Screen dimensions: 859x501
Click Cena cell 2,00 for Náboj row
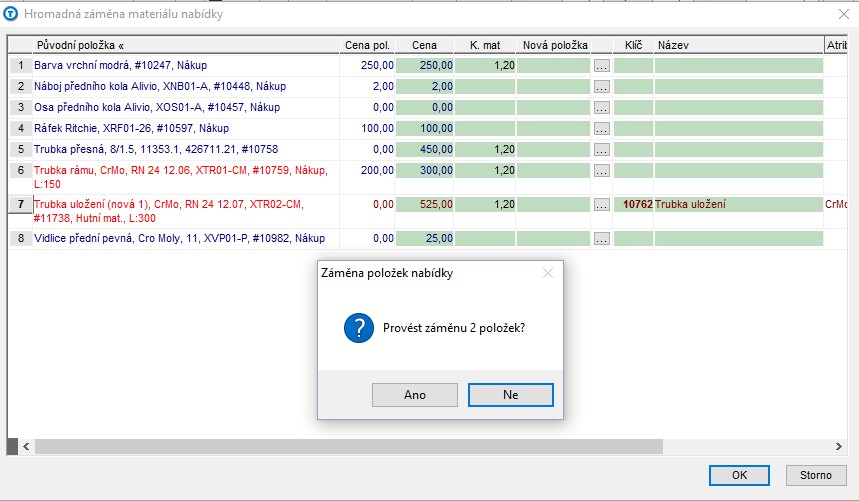tap(425, 86)
